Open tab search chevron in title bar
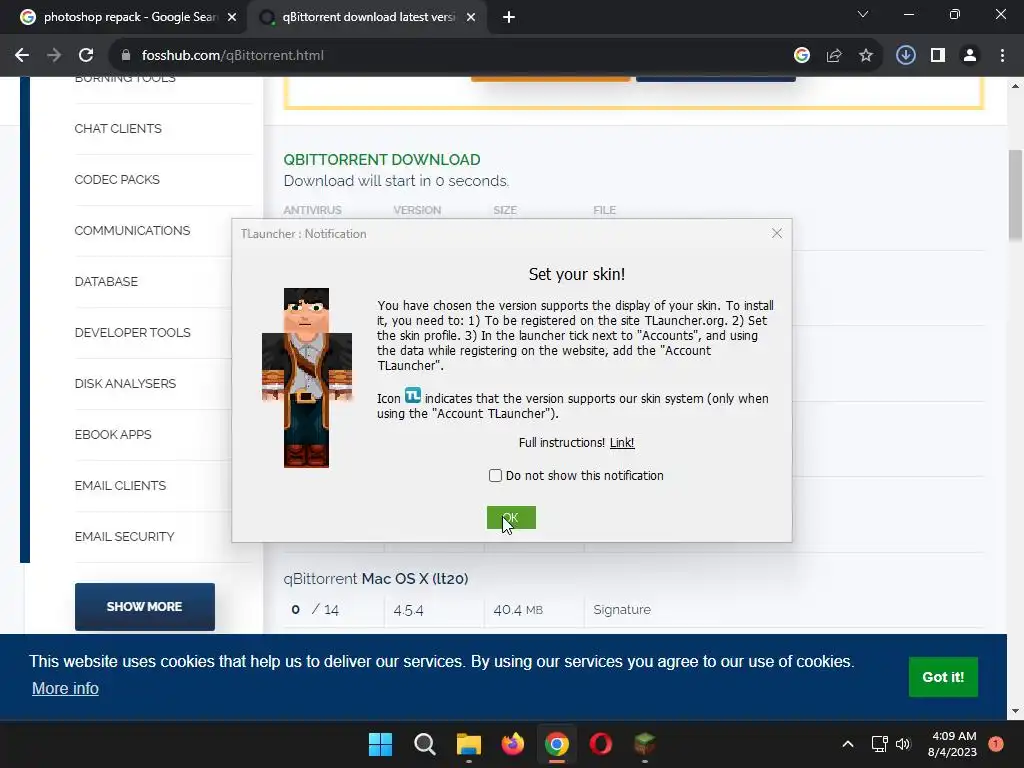 tap(863, 14)
